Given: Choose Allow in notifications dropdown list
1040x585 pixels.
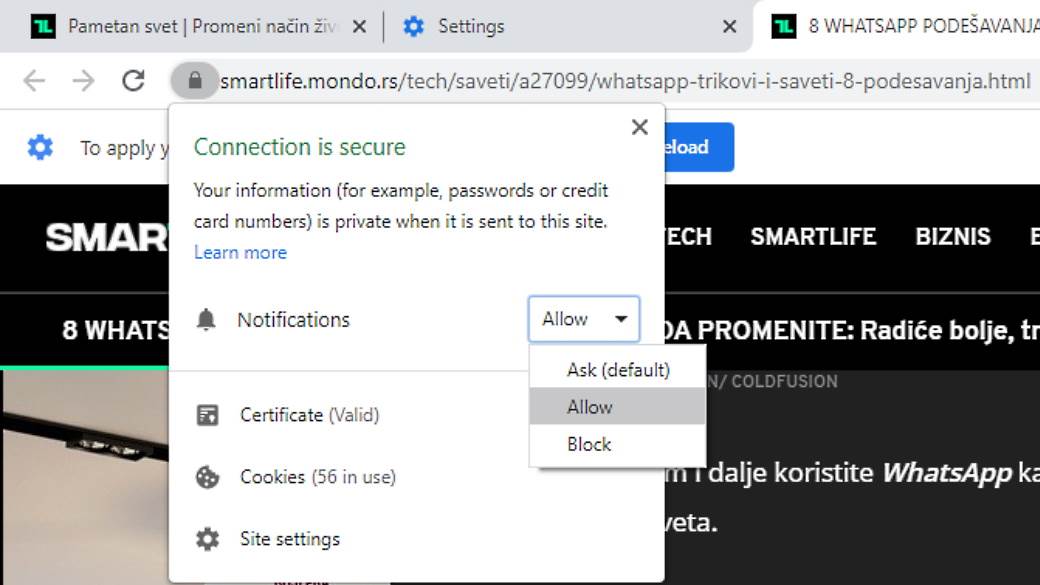Looking at the screenshot, I should coord(590,407).
